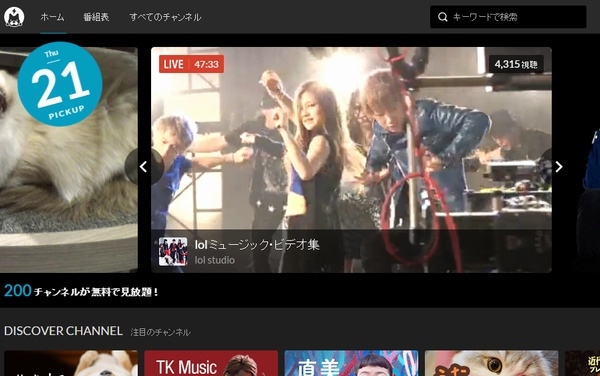Screen dimensions: 600x376
Task: Click the LIVE 47:33 badge
Action: pyautogui.click(x=192, y=64)
